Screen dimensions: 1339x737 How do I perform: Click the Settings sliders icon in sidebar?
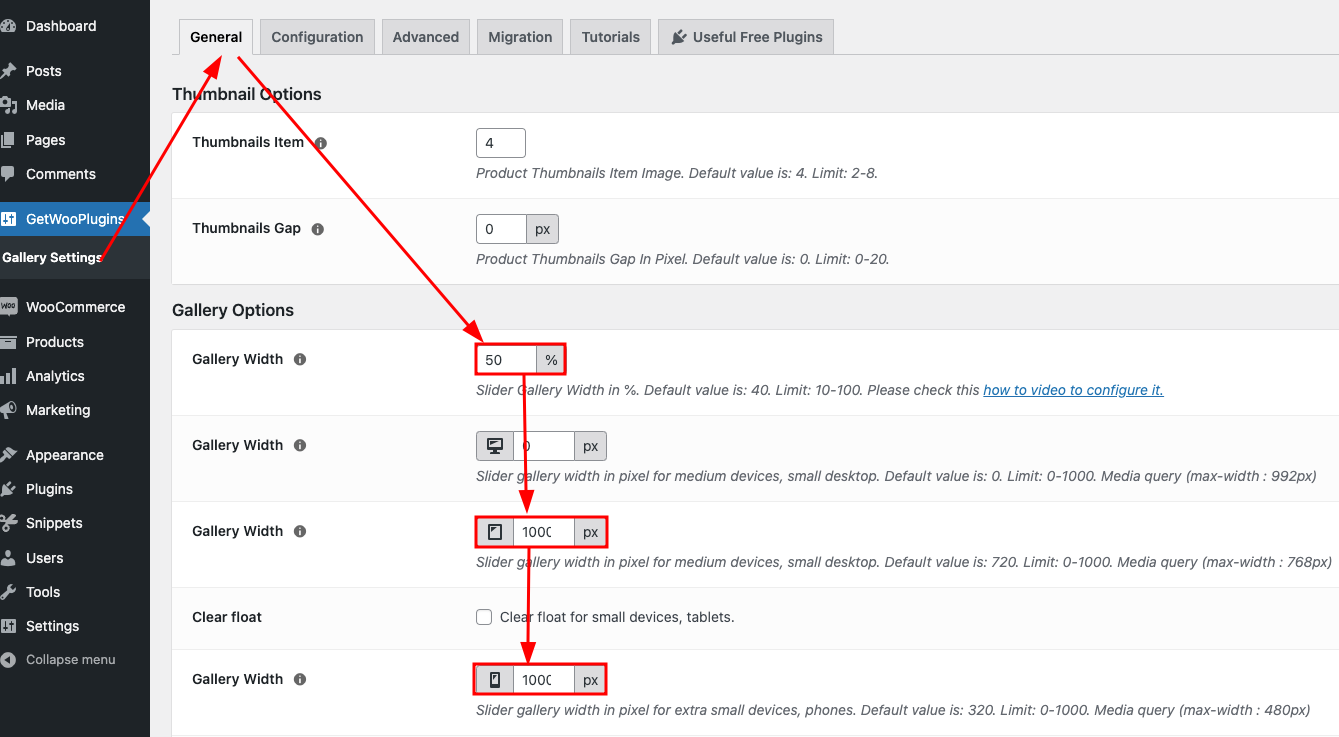click(x=8, y=626)
